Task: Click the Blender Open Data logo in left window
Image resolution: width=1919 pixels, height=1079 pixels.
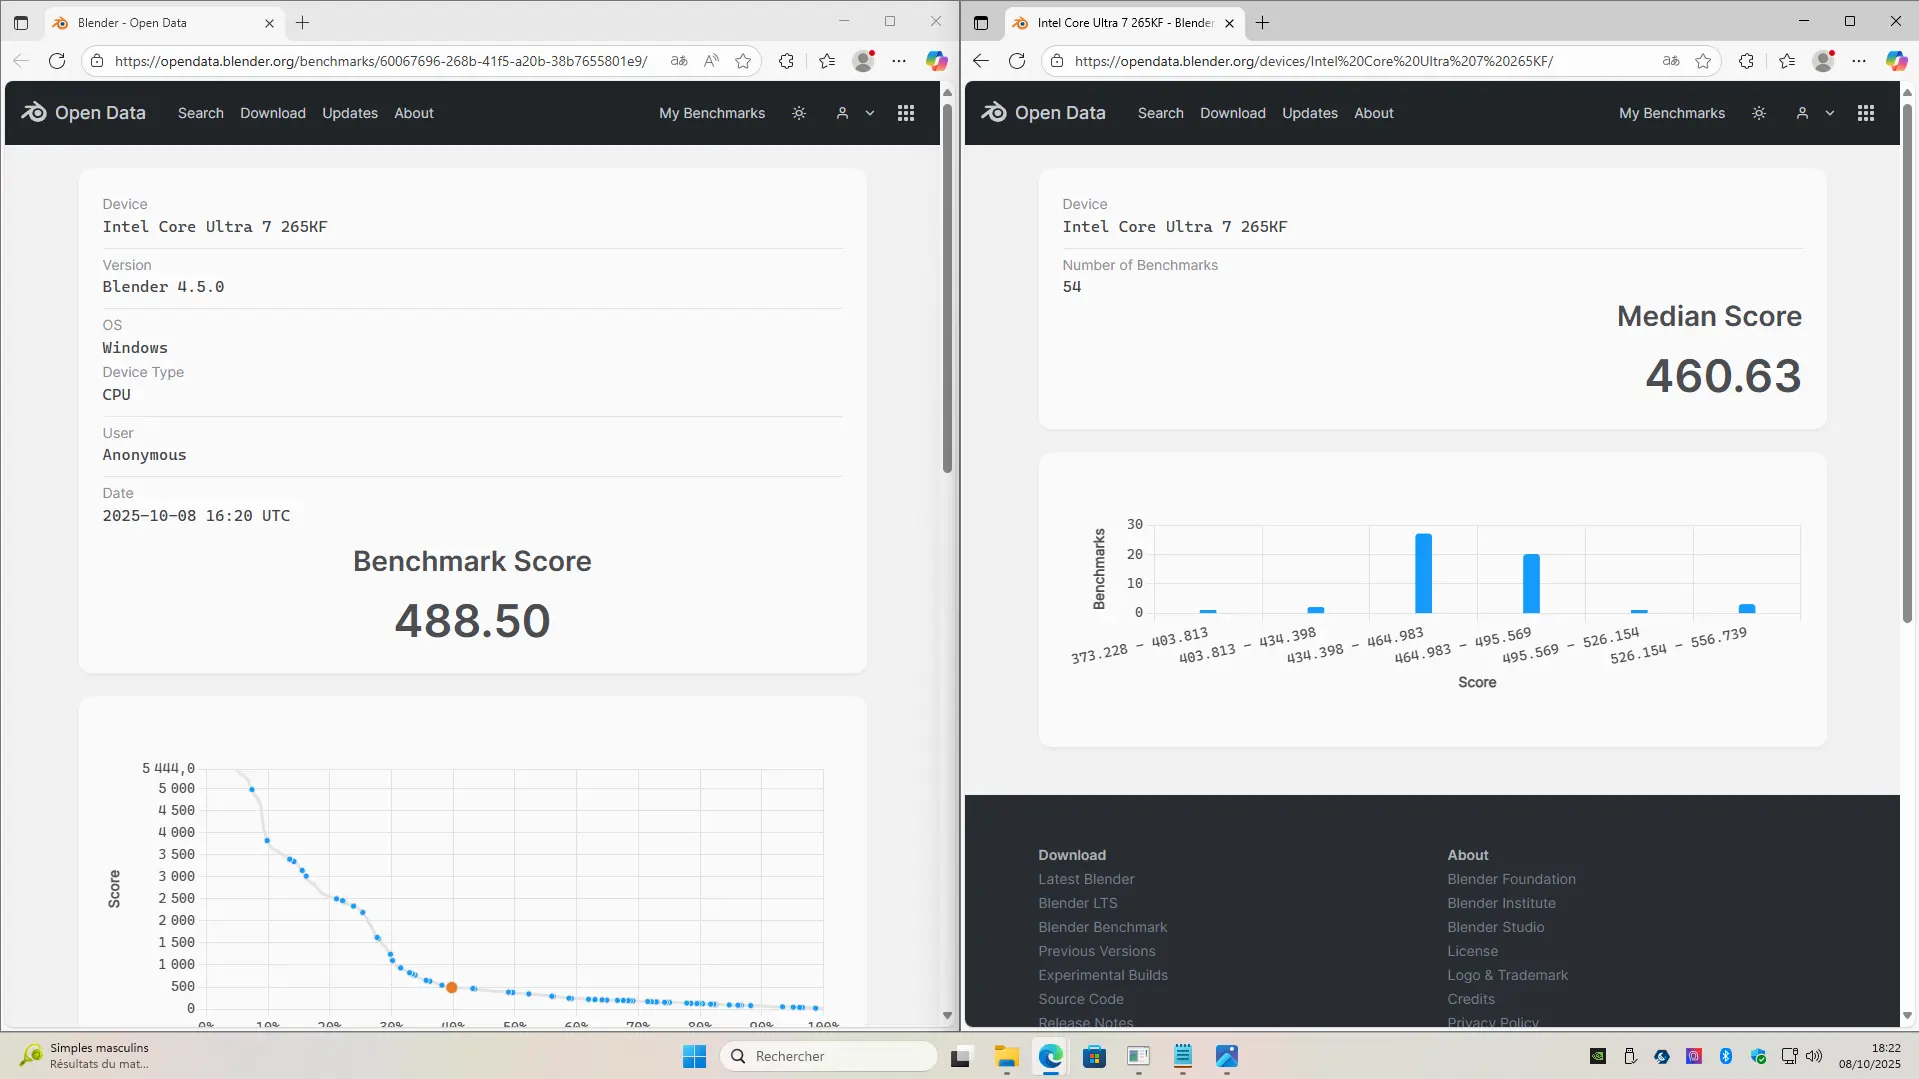Action: point(83,113)
